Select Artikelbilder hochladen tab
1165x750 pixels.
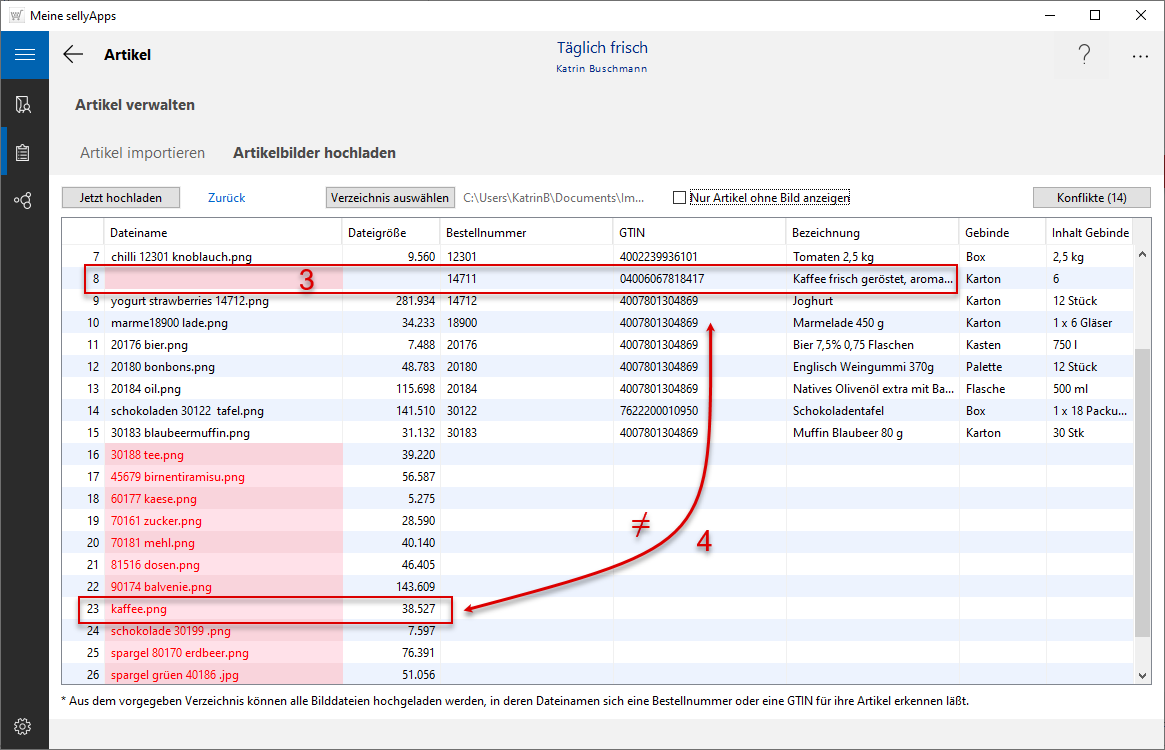point(314,153)
